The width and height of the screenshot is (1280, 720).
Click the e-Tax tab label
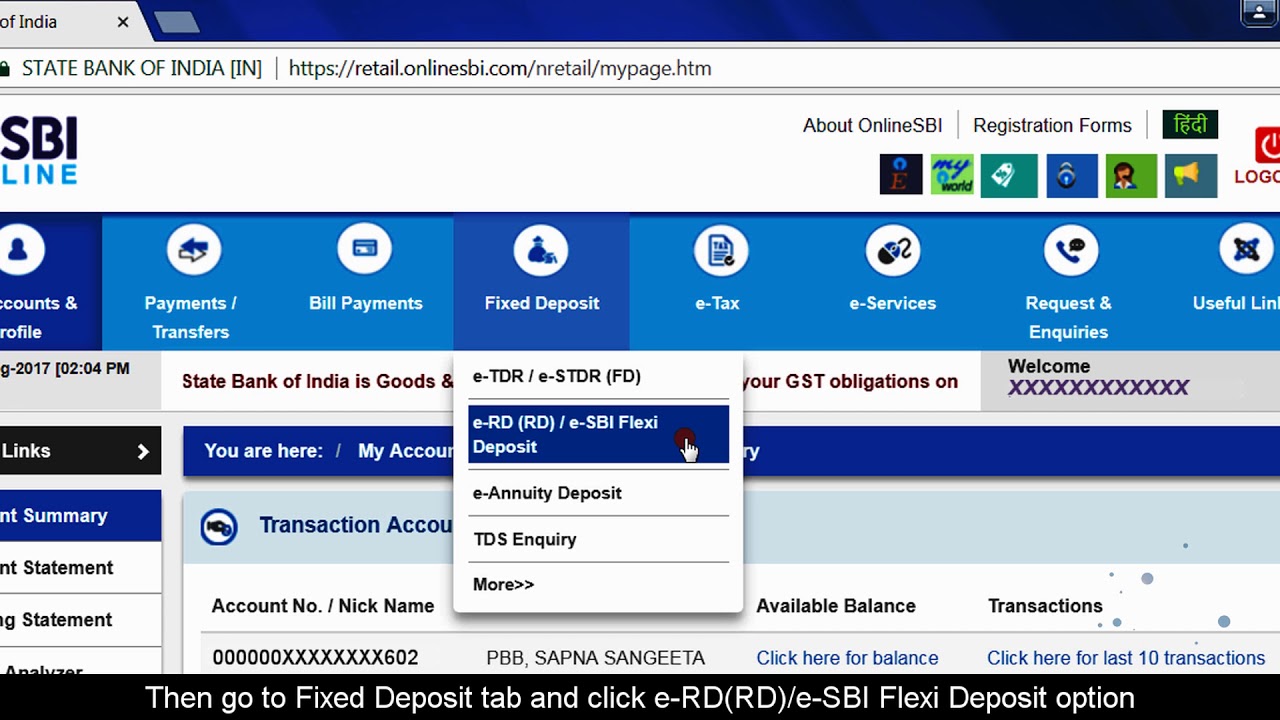[717, 303]
